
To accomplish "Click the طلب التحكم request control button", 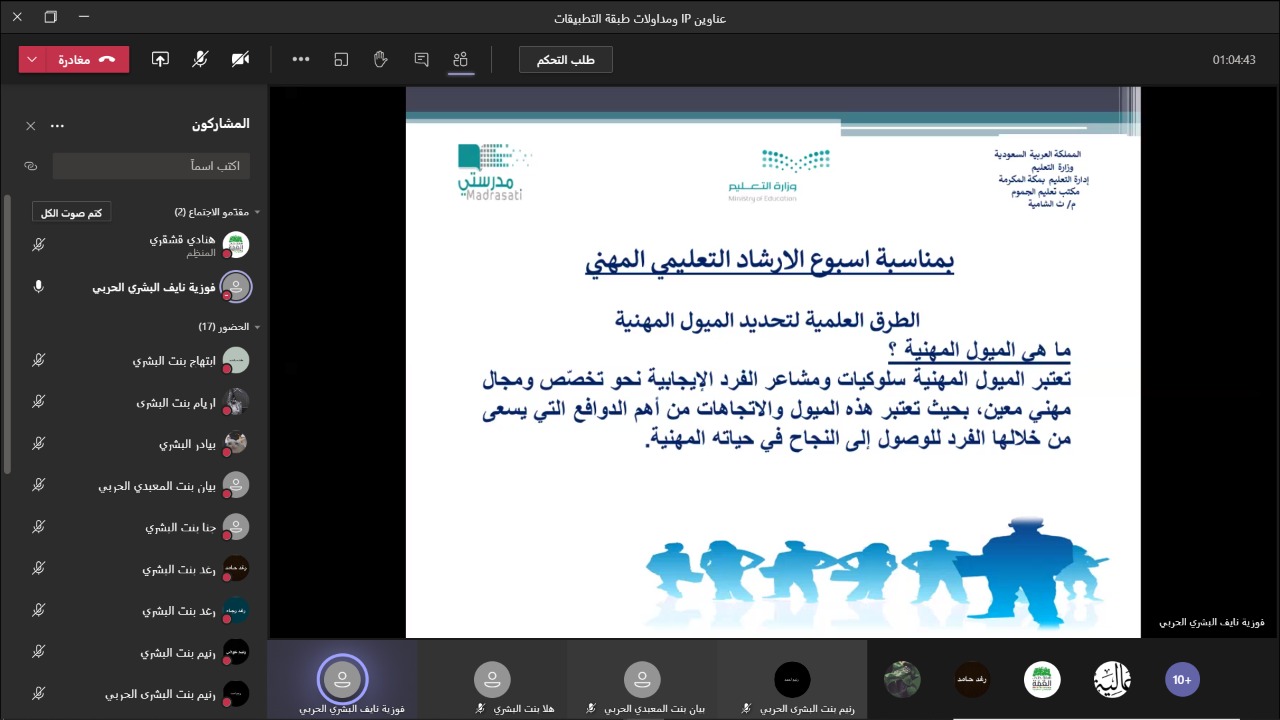I will click(566, 60).
